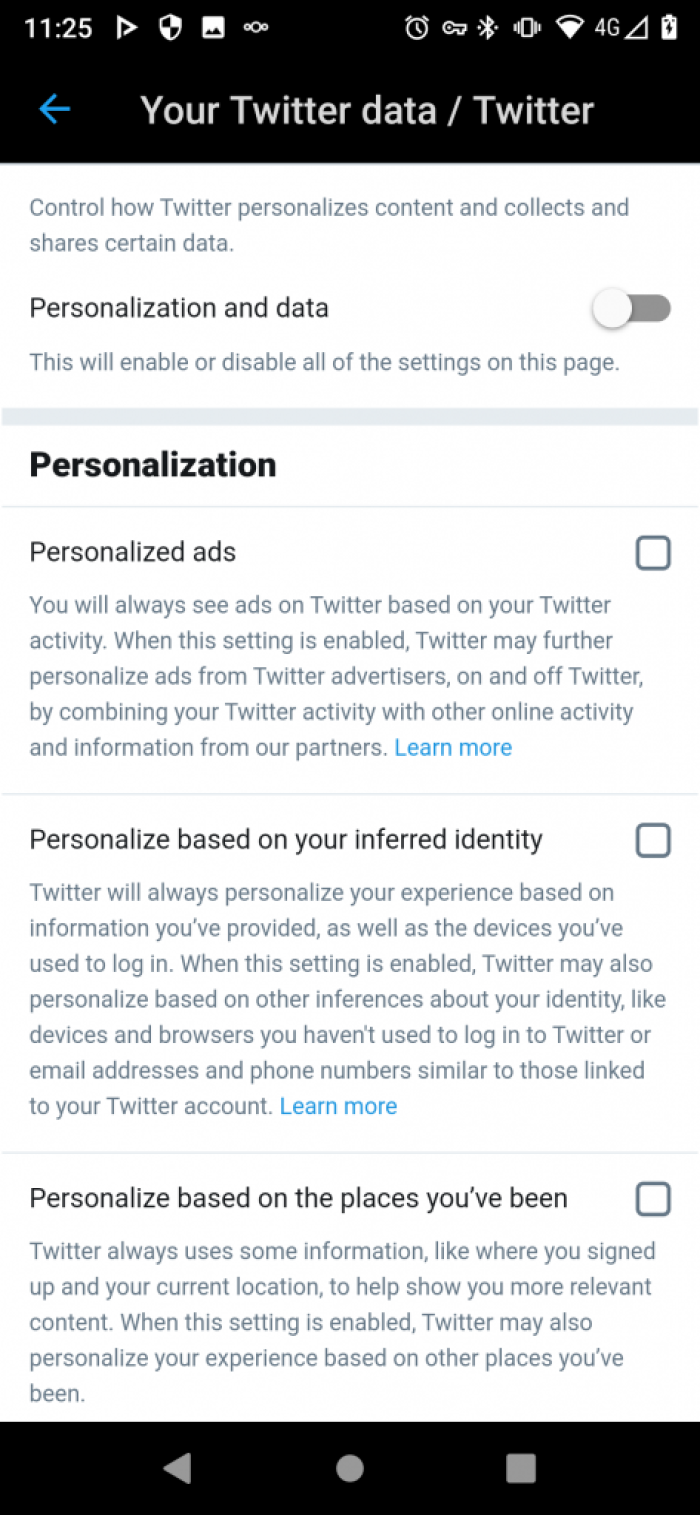Viewport: 700px width, 1515px height.
Task: Open Learn more under Personalized ads
Action: coord(453,747)
